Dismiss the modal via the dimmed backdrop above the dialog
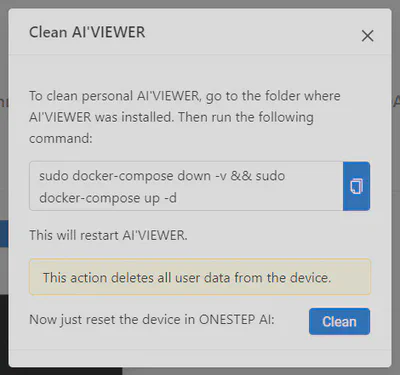Screen dimensions: 400x375 (x=200, y=4)
